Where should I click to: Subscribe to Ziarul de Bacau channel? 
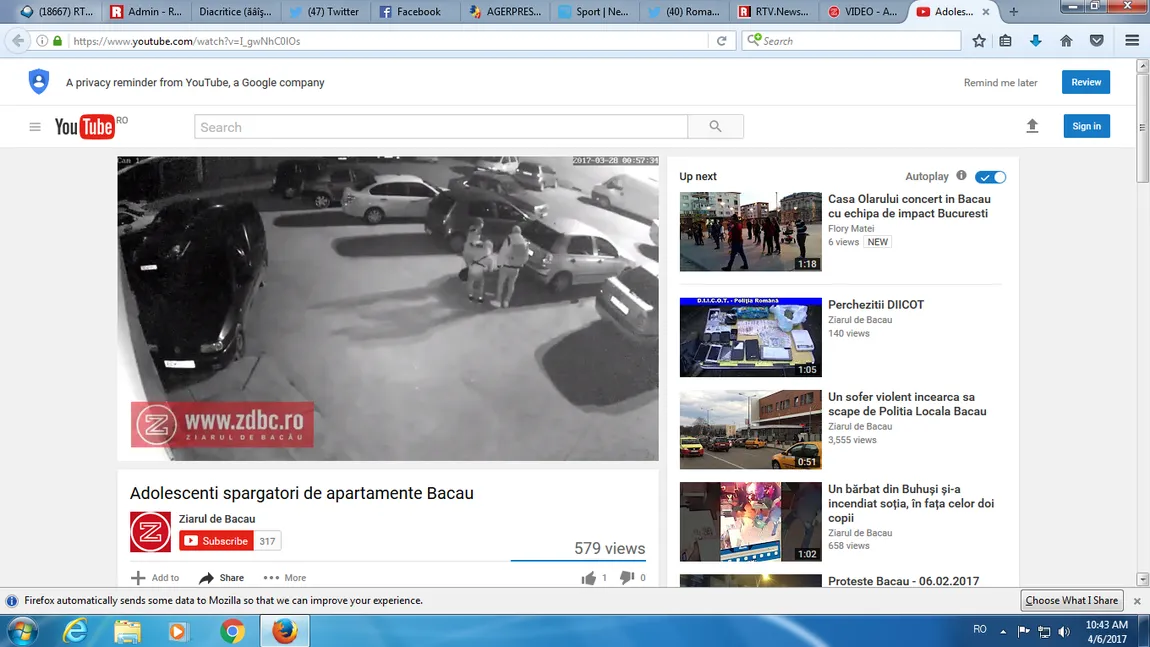point(216,541)
